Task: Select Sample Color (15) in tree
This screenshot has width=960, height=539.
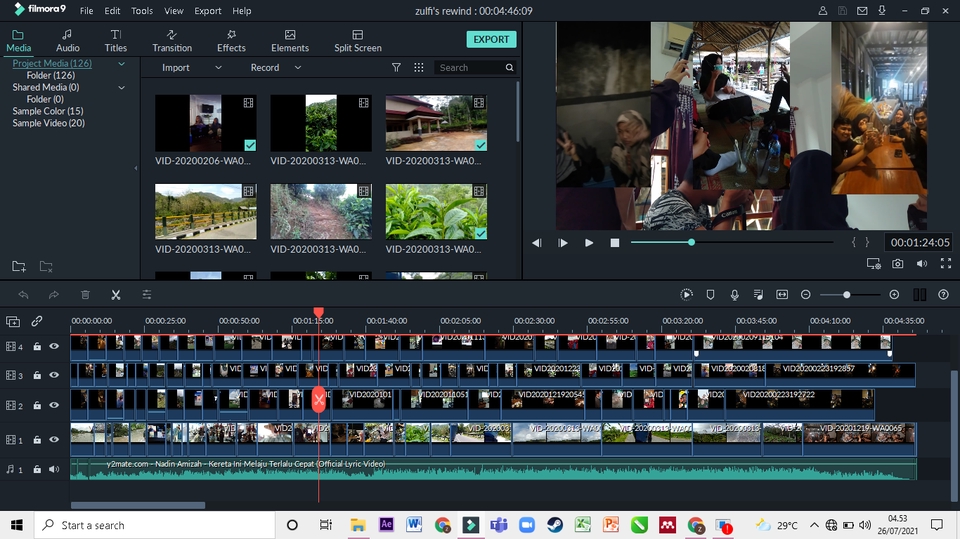Action: click(48, 111)
